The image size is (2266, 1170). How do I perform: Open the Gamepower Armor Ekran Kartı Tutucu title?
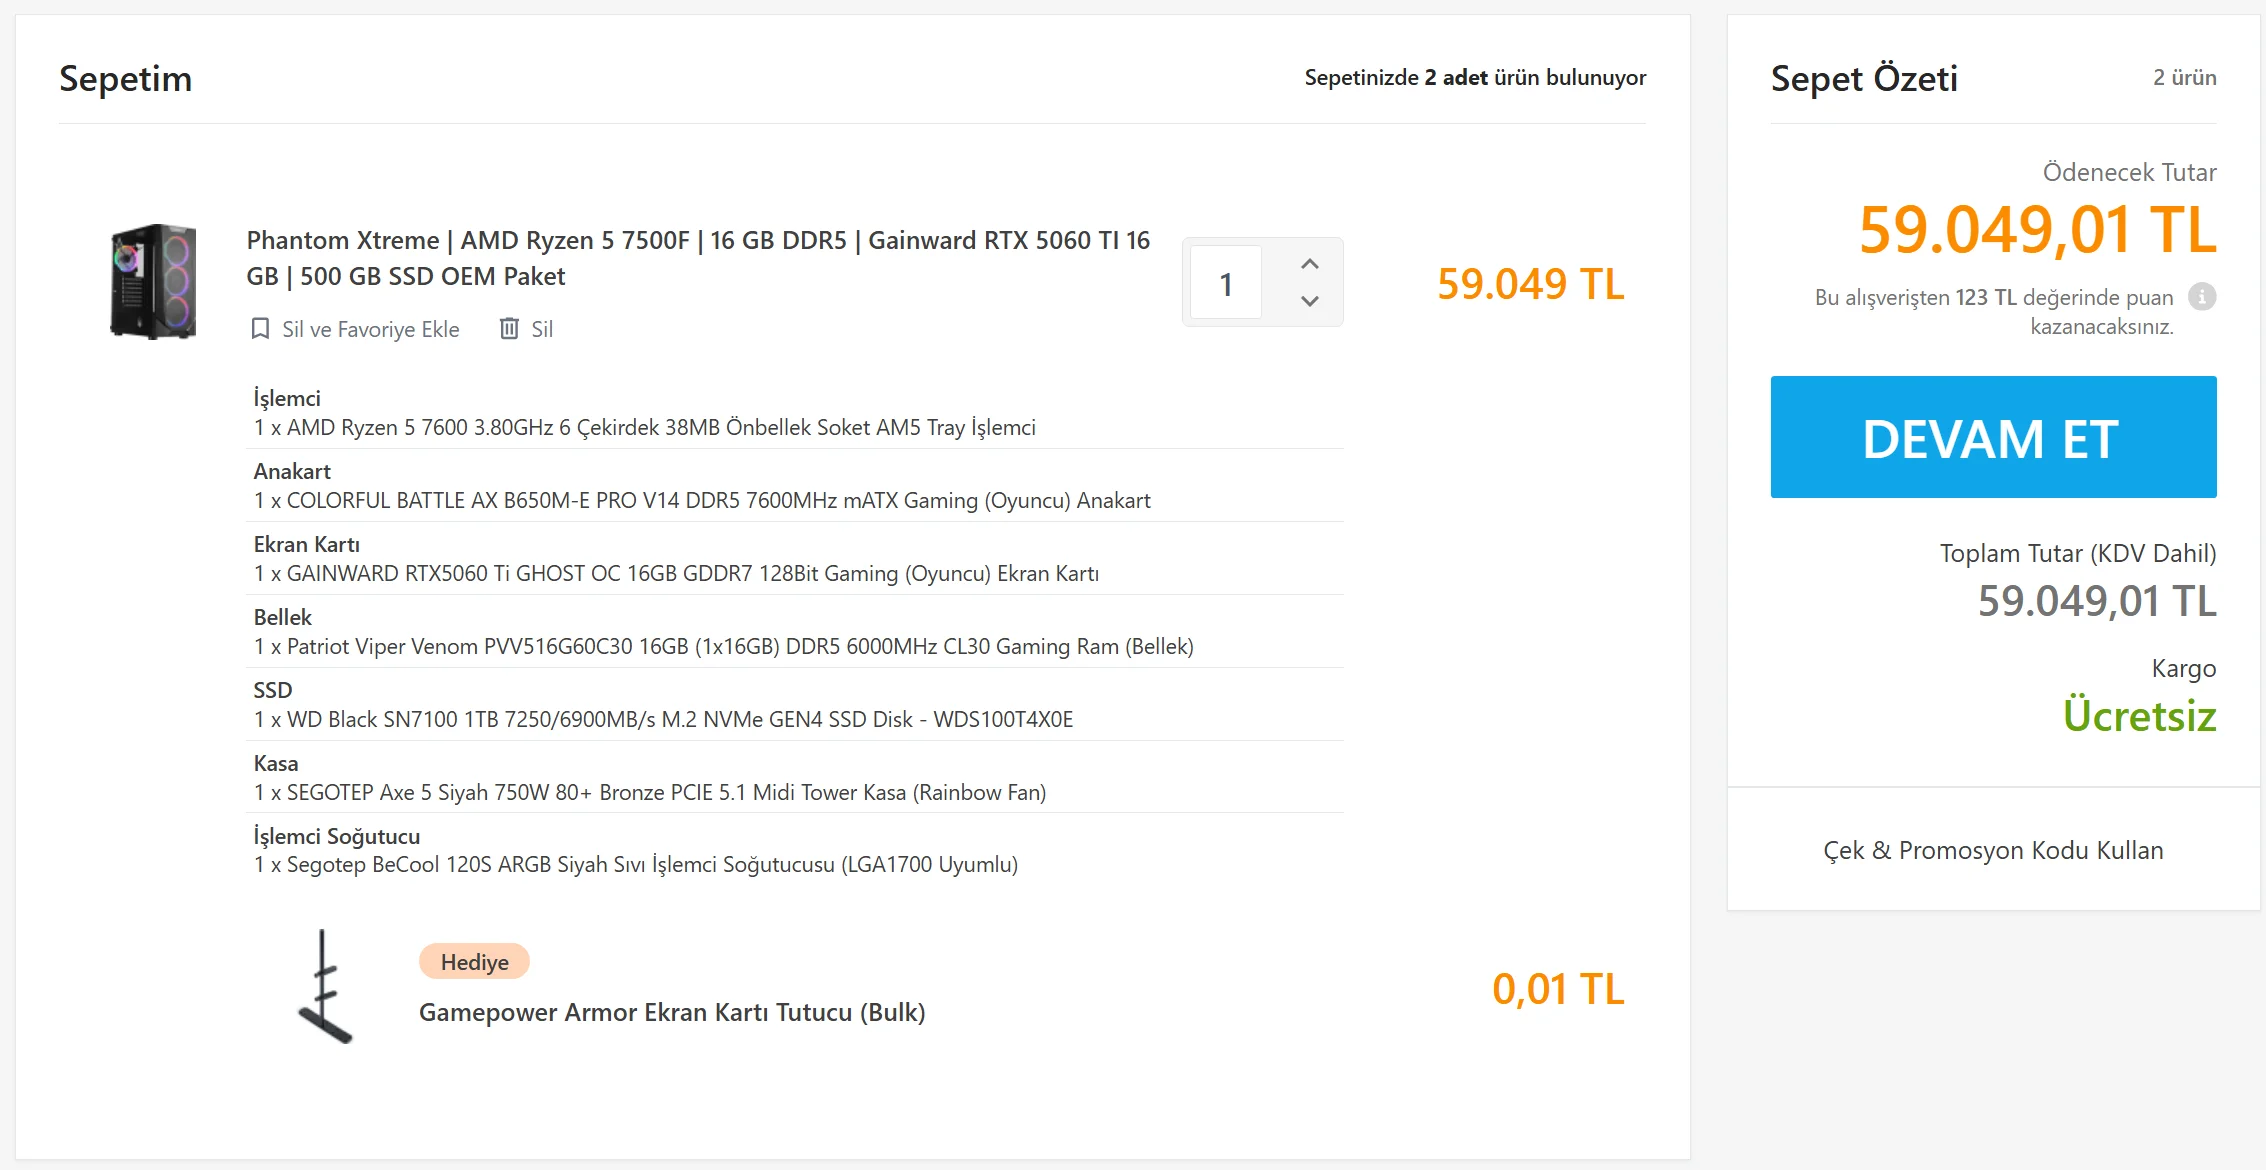click(671, 1012)
